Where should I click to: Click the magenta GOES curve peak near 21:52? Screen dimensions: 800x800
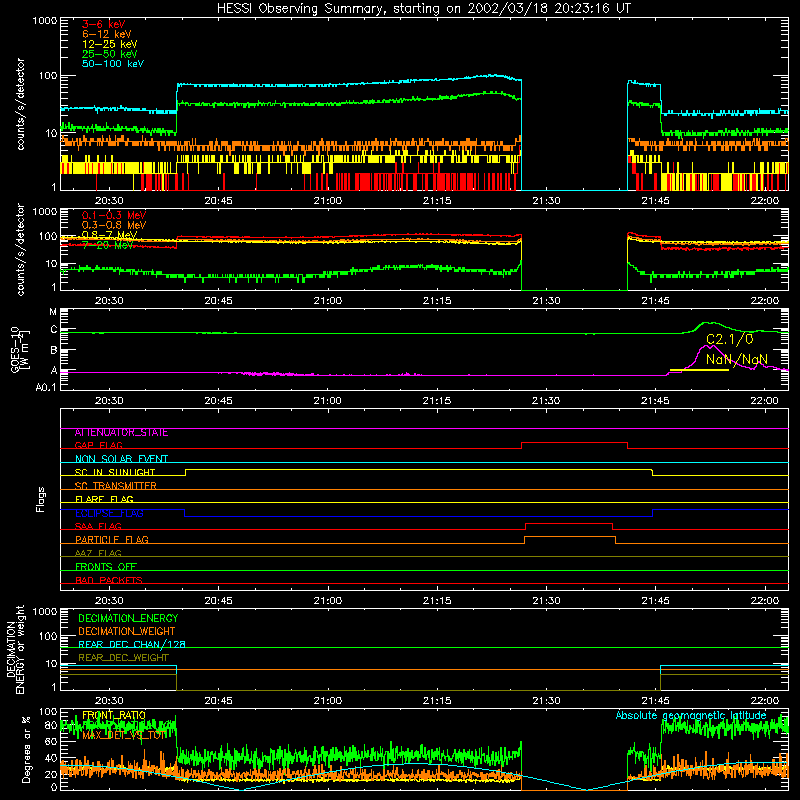point(710,346)
